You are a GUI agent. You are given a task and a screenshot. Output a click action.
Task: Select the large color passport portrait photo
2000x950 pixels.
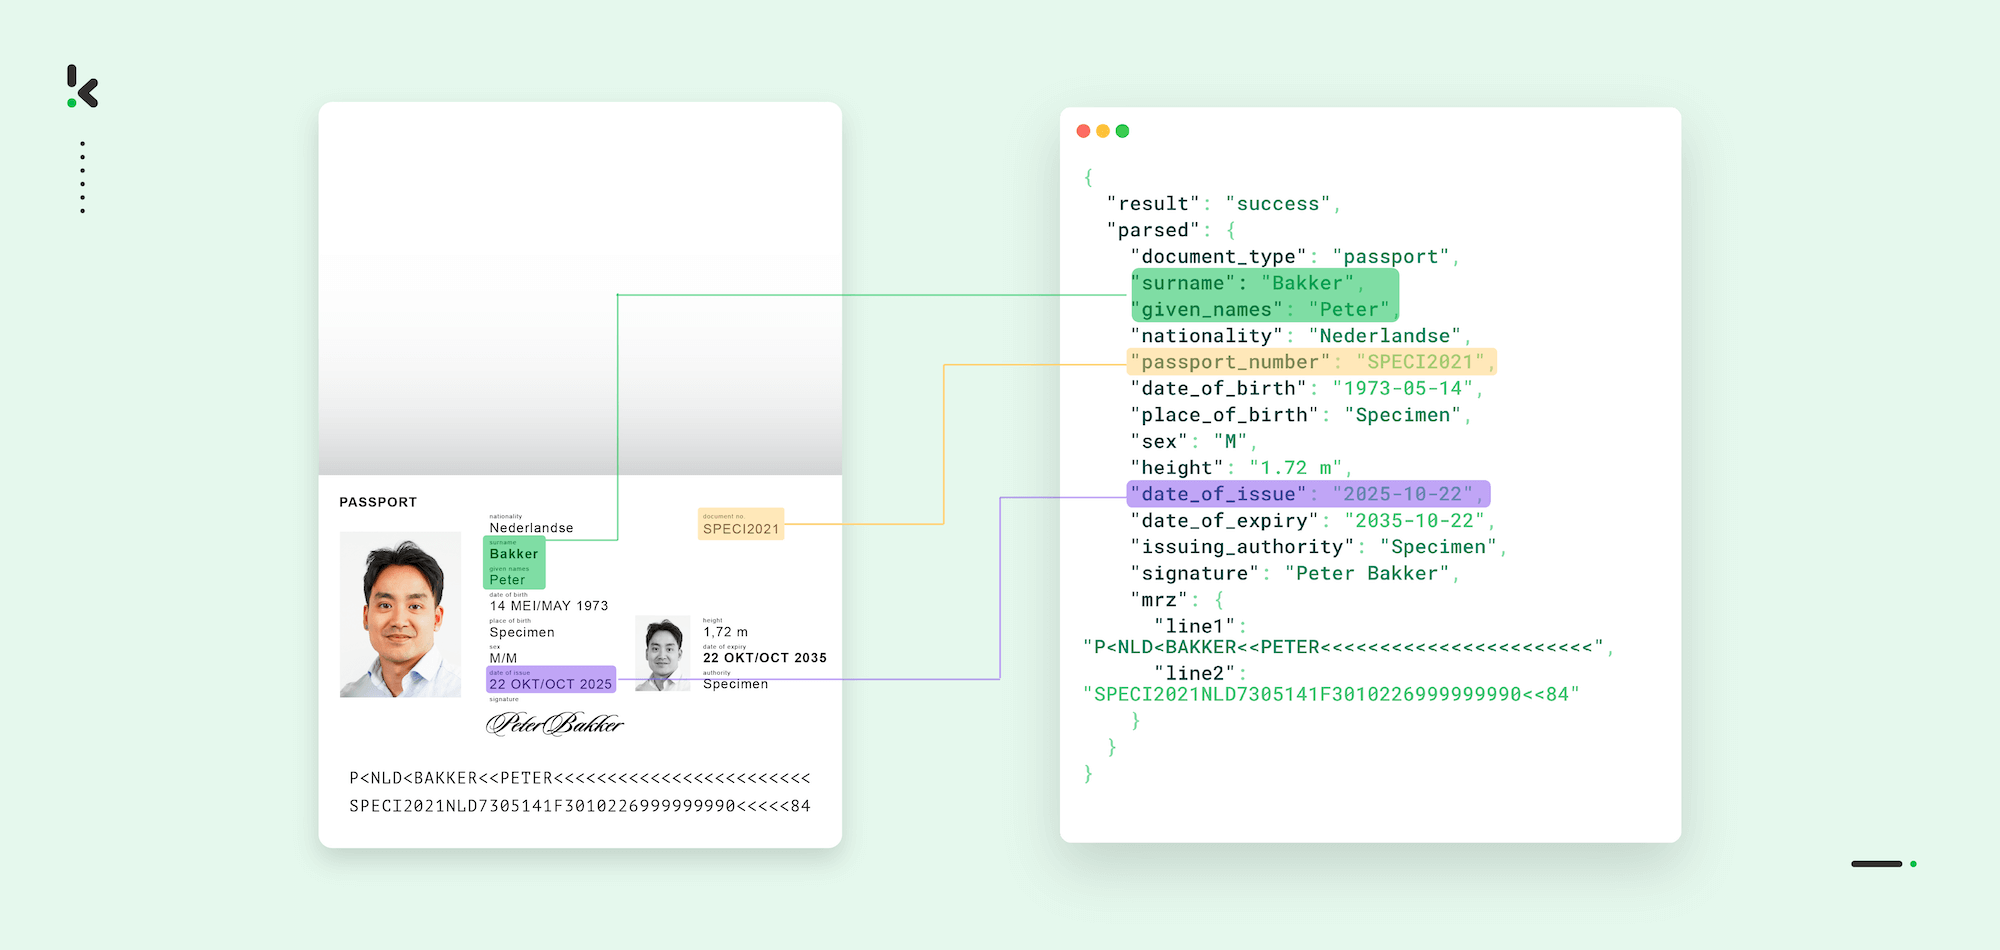[400, 614]
